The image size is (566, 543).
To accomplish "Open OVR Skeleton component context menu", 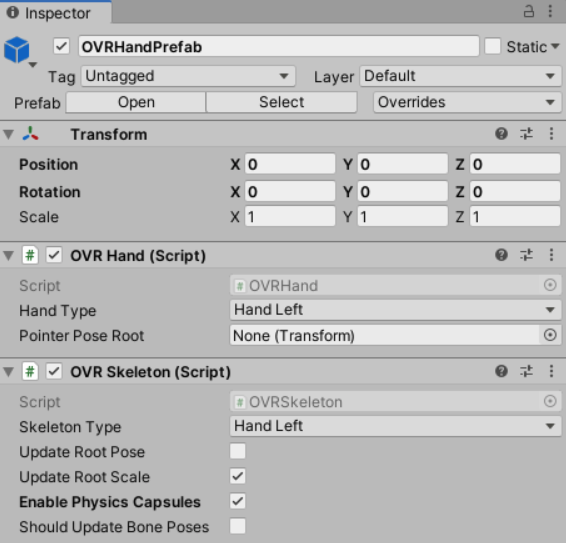I will coord(551,371).
